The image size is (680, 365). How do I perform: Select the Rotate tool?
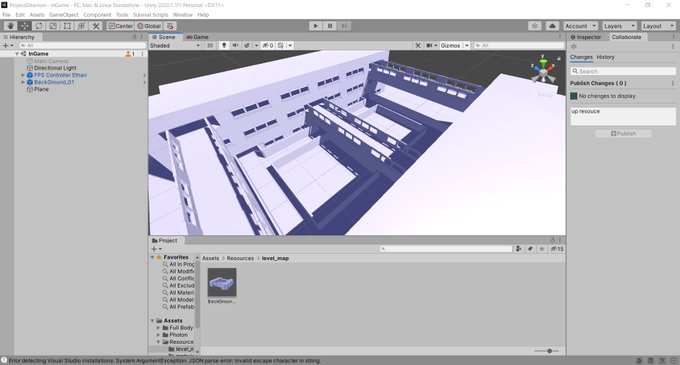(x=39, y=26)
